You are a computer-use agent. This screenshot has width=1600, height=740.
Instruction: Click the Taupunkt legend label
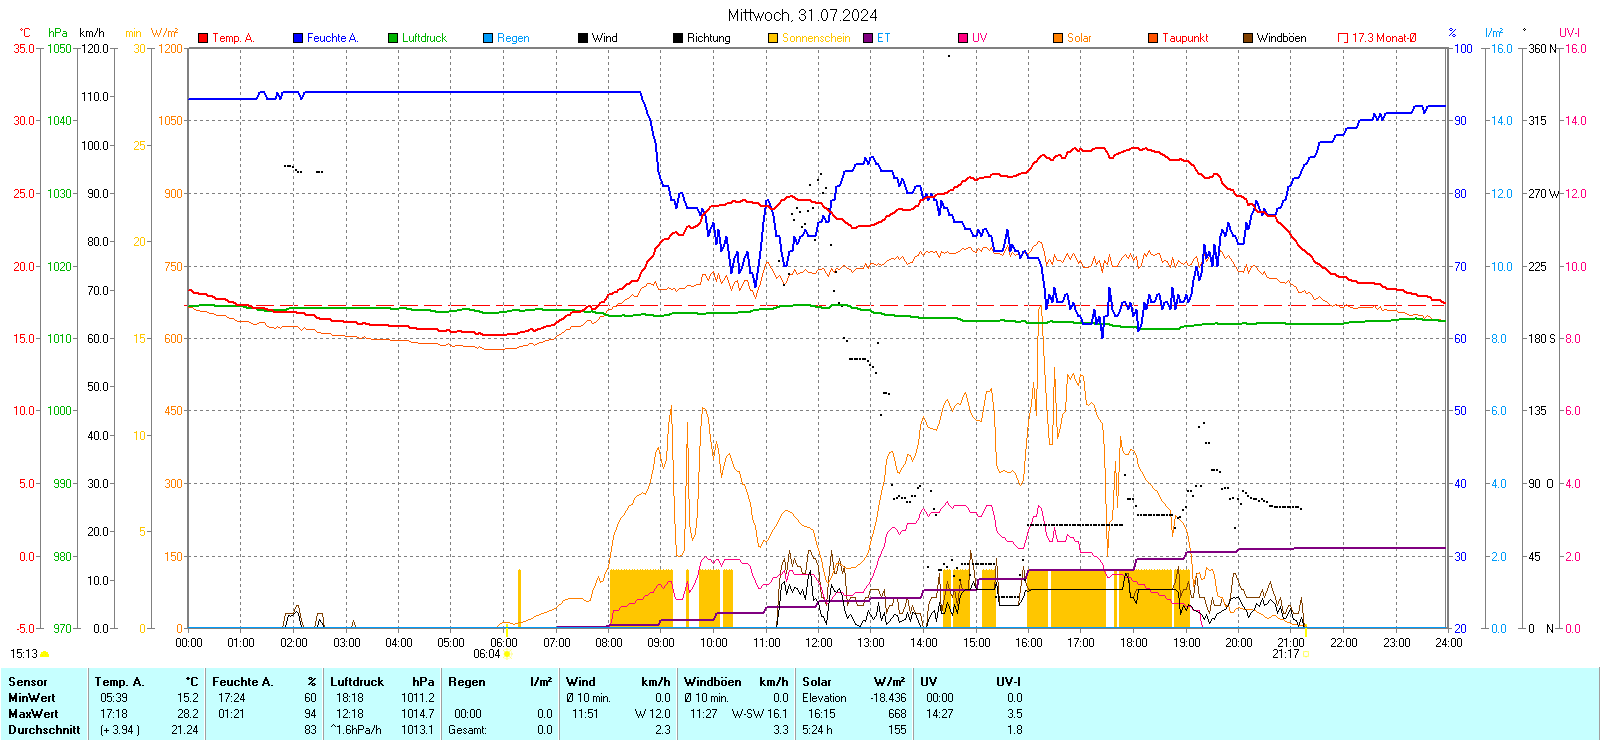click(1185, 38)
